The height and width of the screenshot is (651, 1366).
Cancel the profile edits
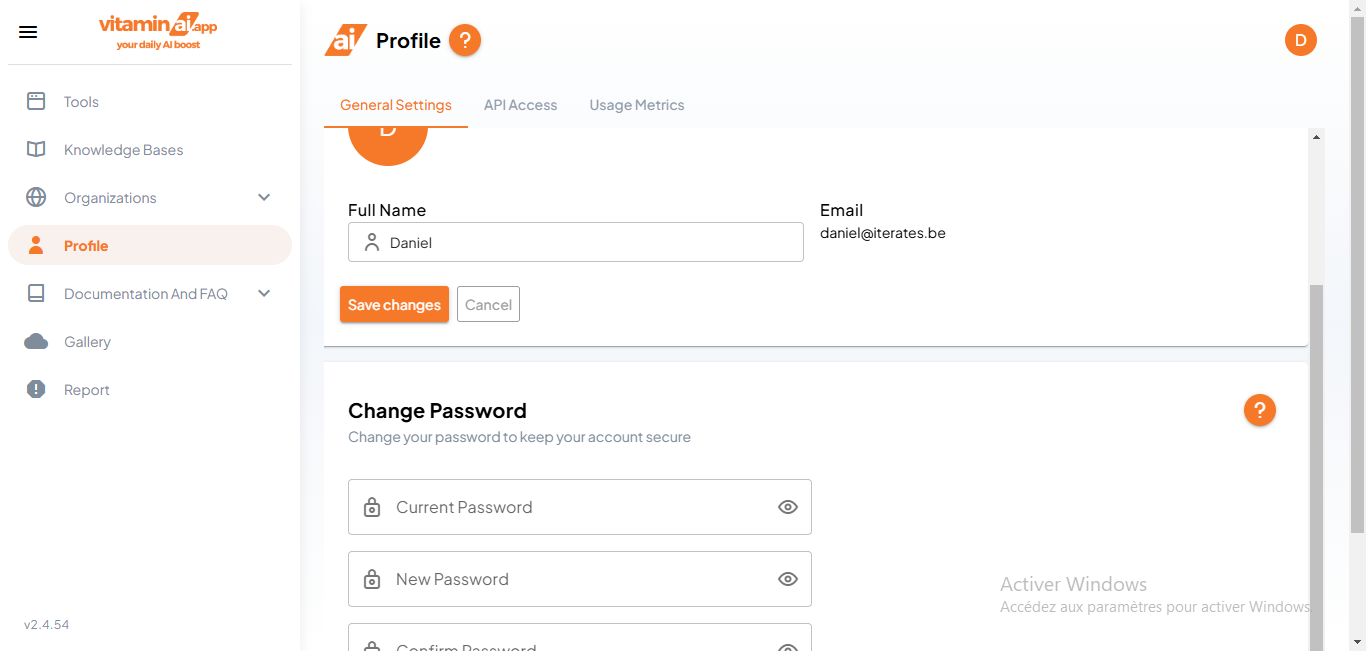coord(488,304)
